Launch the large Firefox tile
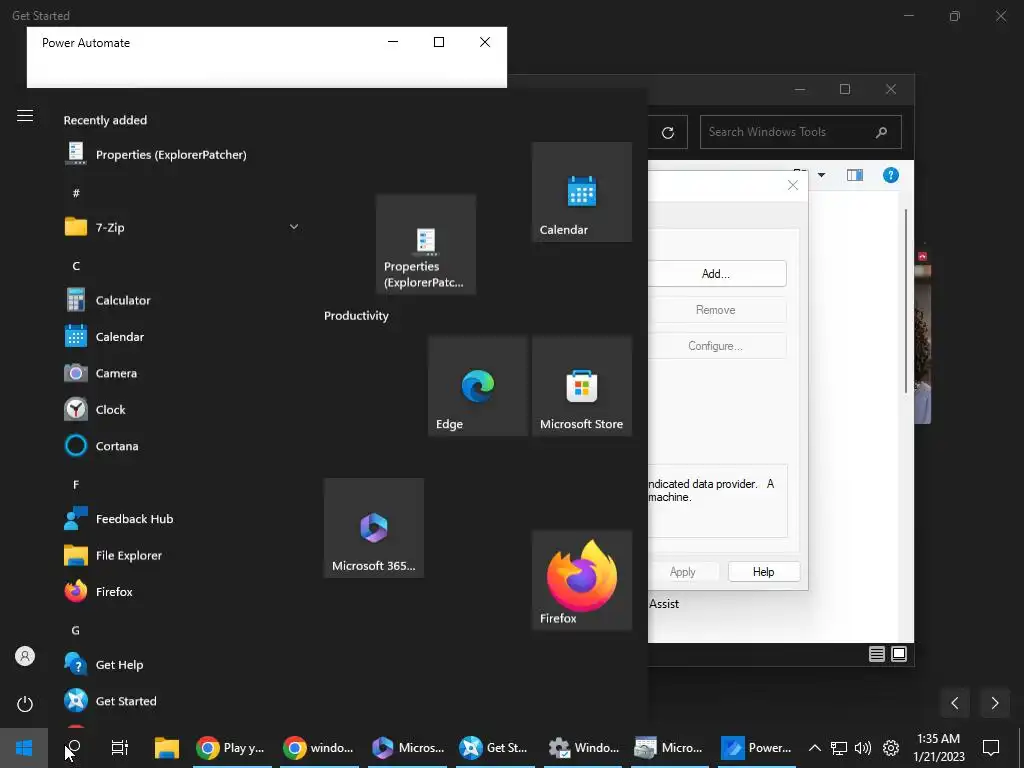Viewport: 1024px width, 768px height. coord(582,580)
